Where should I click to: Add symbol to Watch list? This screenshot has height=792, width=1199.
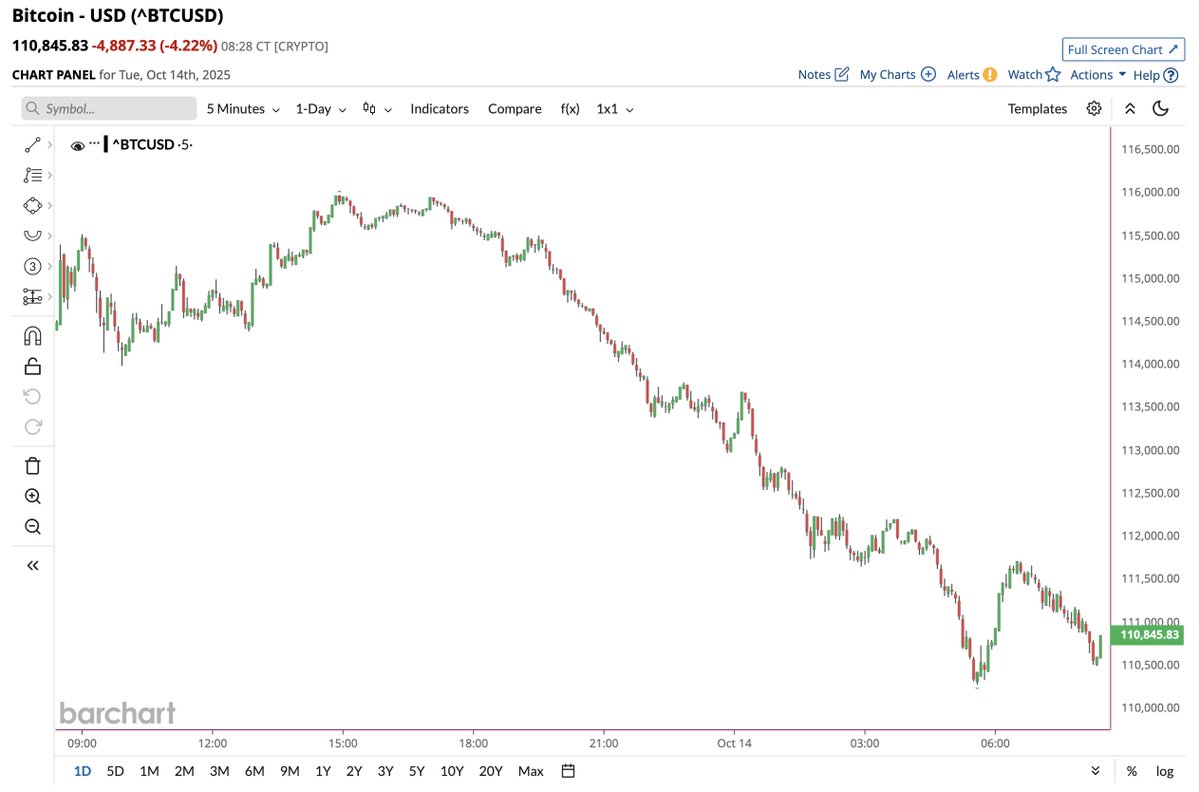tap(1034, 74)
